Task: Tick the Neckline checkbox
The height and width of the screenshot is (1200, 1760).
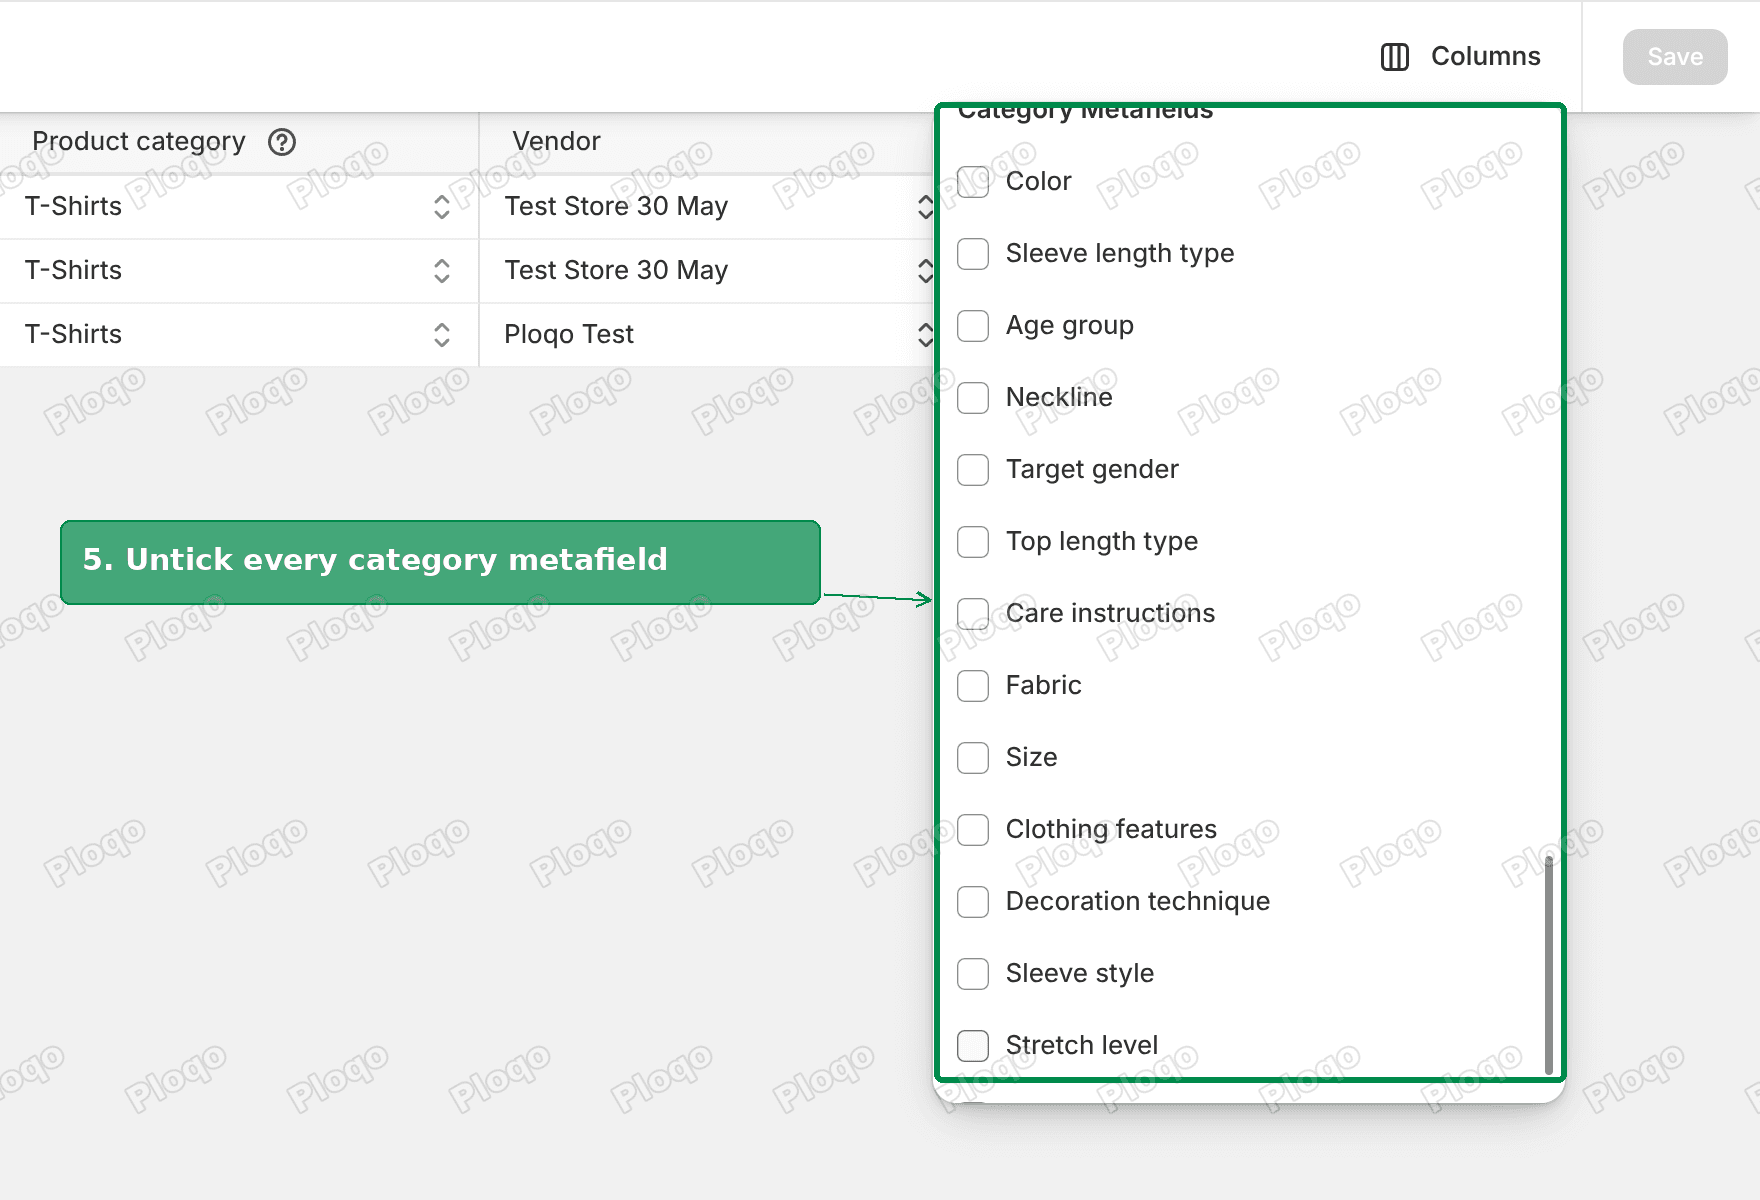Action: point(973,397)
